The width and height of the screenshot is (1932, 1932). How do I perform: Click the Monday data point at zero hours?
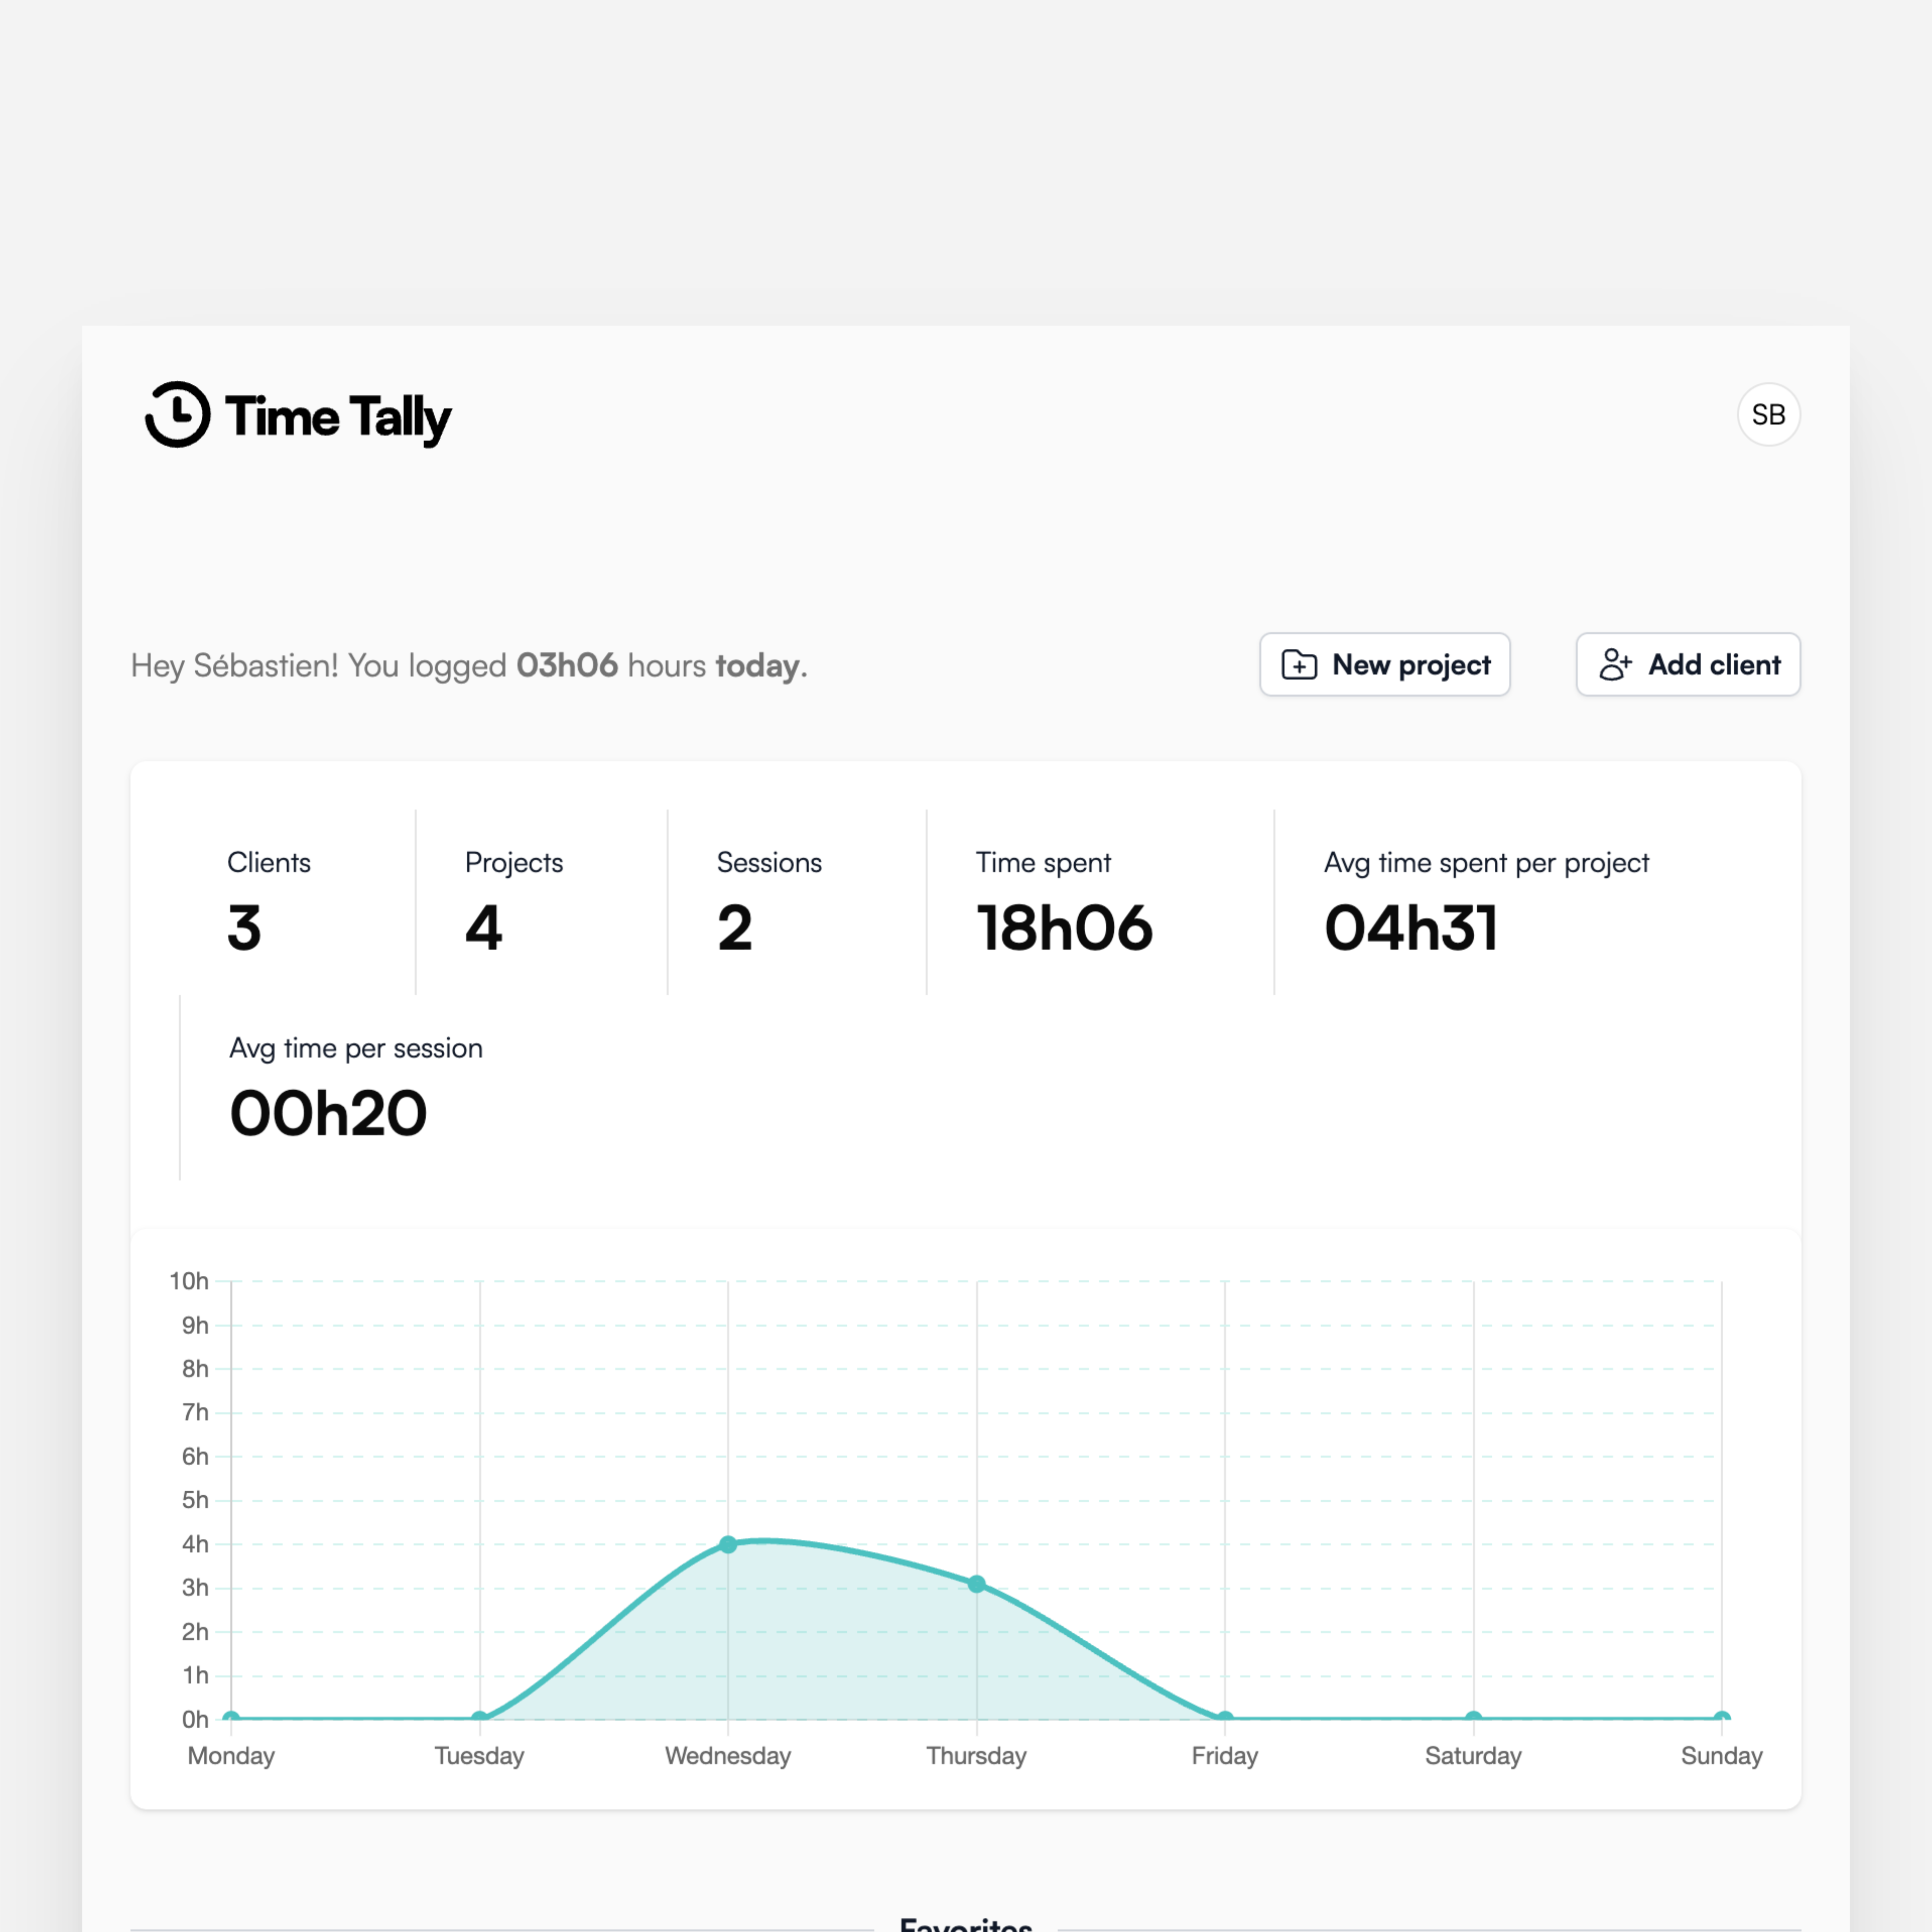(231, 1717)
